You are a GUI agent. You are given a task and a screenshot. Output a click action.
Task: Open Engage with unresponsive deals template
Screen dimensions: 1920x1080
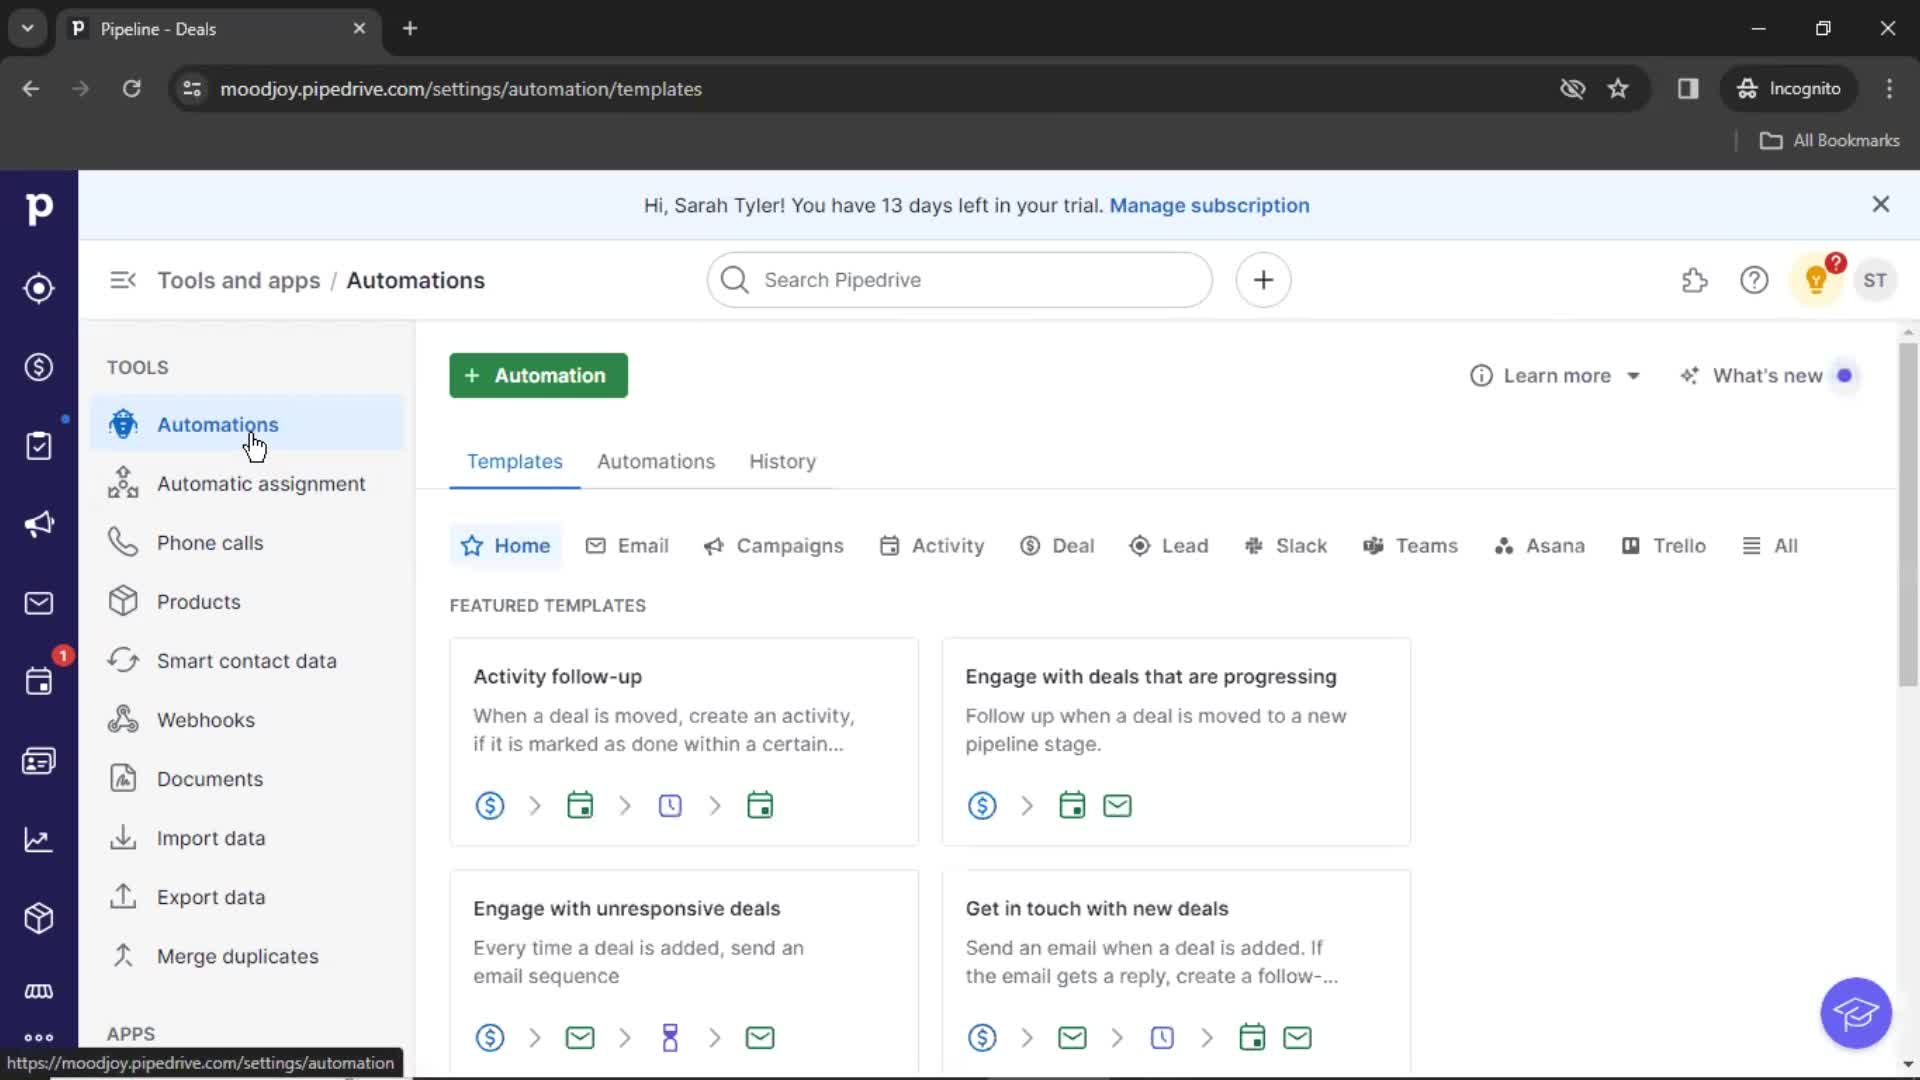click(x=684, y=972)
